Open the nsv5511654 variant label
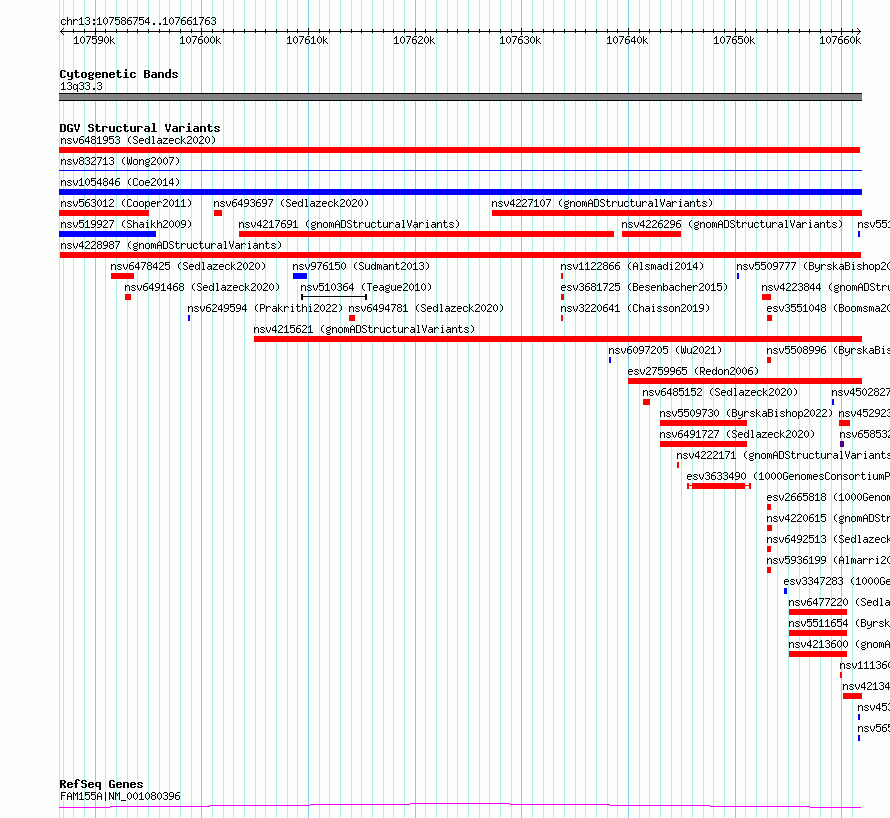Image resolution: width=890 pixels, height=818 pixels. (x=839, y=623)
